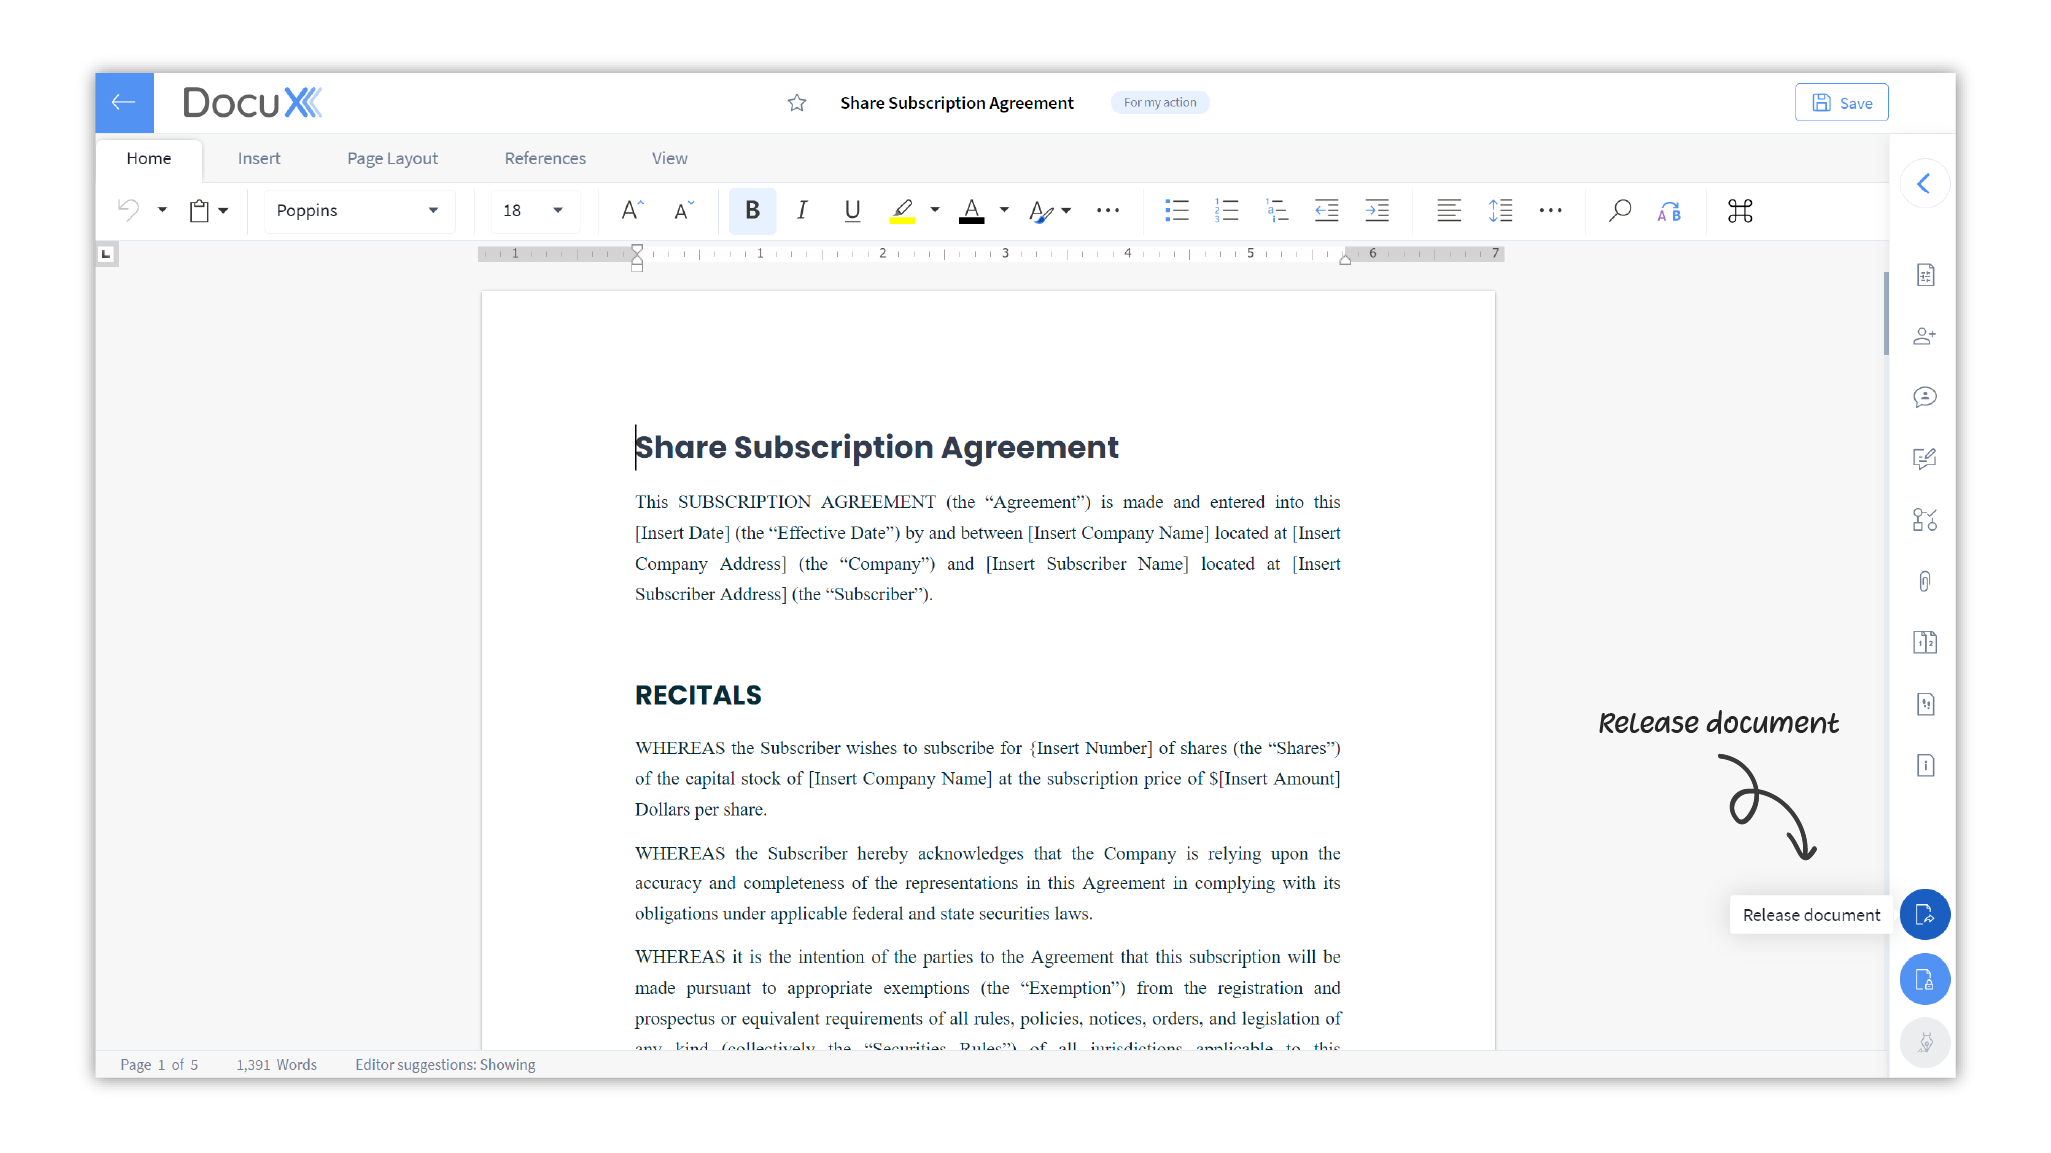The width and height of the screenshot is (2051, 1153).
Task: Click the Release document blue button
Action: [1925, 914]
